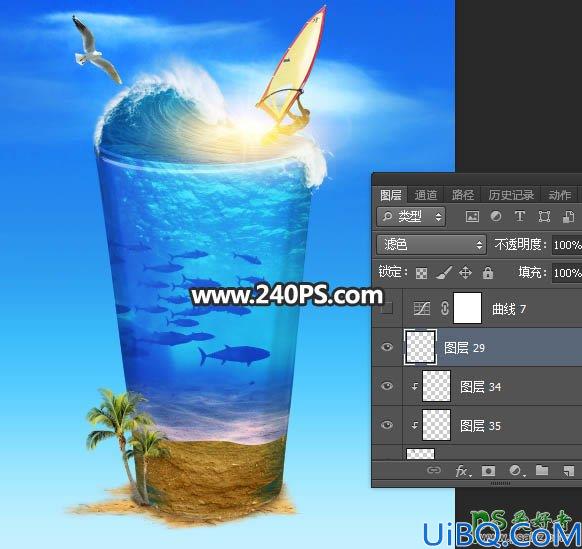582x549 pixels.
Task: Lock layer position move icon
Action: (465, 273)
